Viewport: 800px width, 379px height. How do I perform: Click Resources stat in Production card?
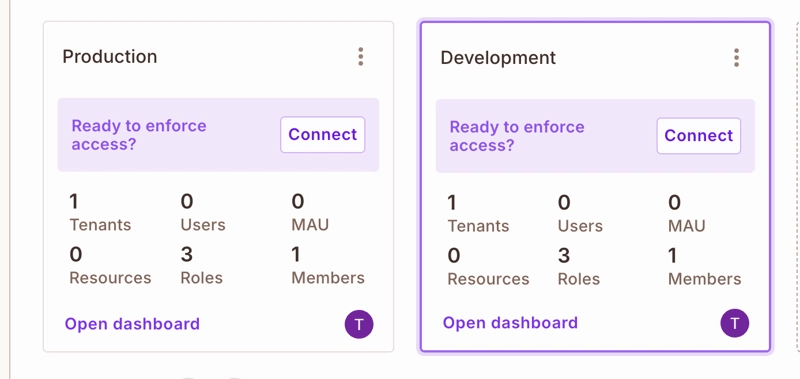[110, 265]
